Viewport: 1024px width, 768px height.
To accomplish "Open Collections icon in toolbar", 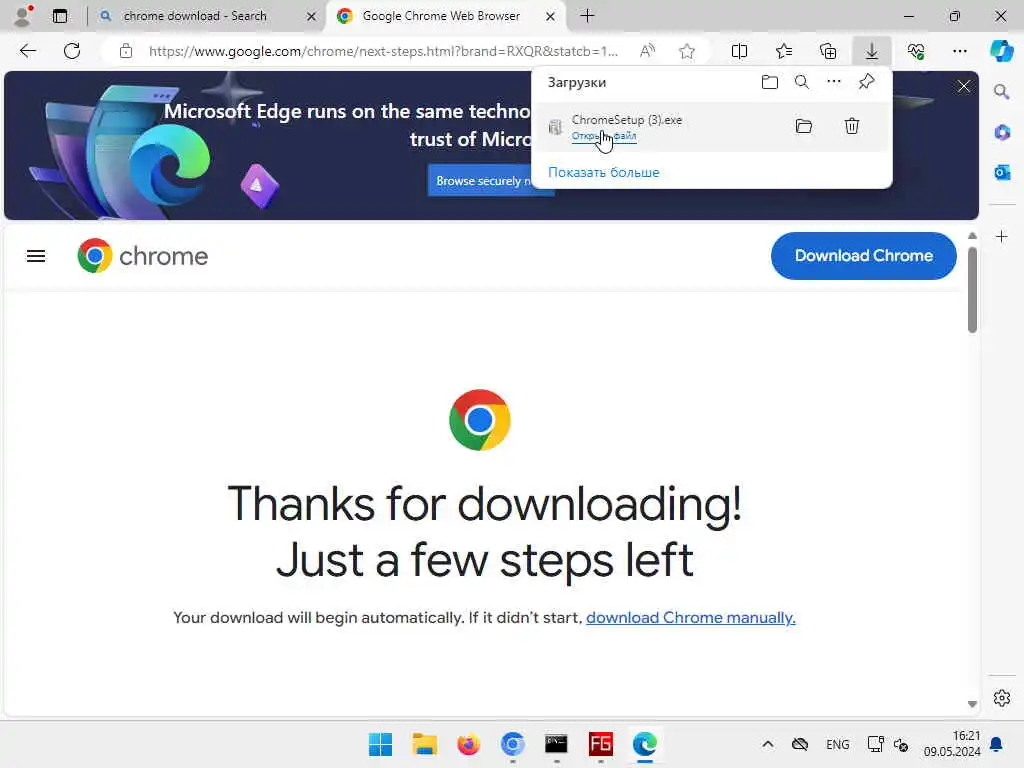I will (828, 51).
